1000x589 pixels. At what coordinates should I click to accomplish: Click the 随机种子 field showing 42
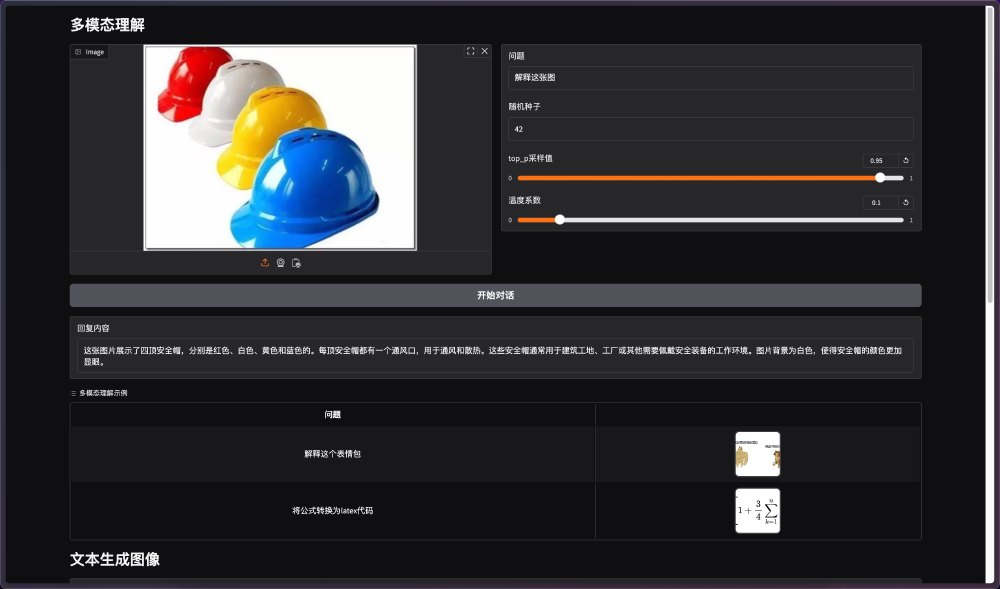click(x=710, y=128)
